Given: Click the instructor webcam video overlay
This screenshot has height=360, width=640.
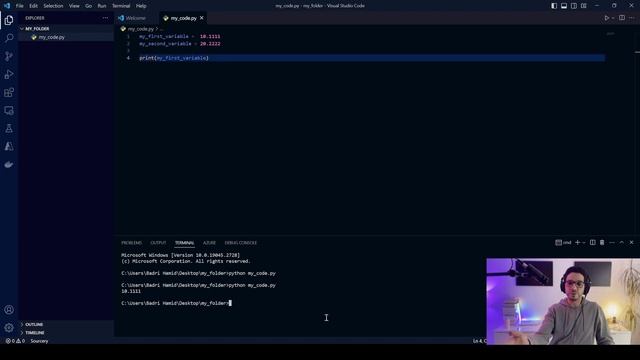Looking at the screenshot, I should coord(563,301).
